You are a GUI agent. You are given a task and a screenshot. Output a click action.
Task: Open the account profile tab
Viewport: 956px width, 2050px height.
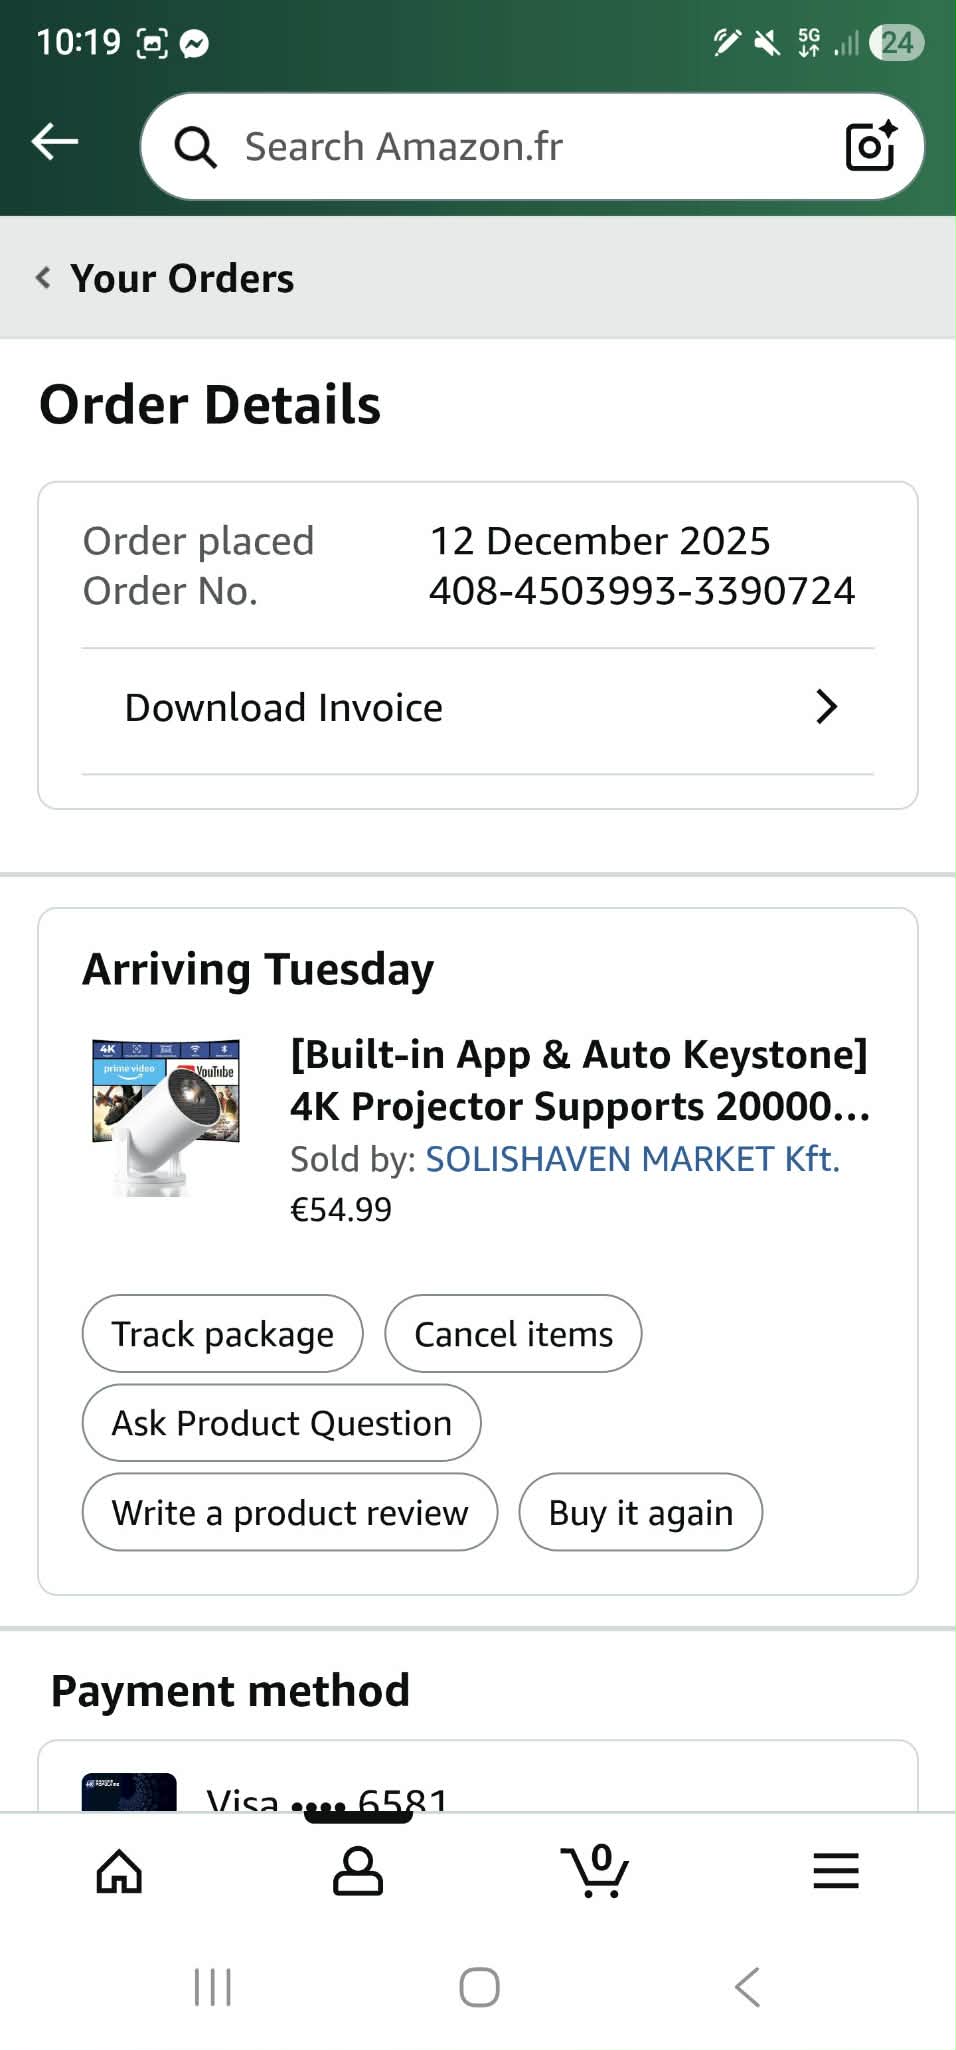tap(357, 1871)
